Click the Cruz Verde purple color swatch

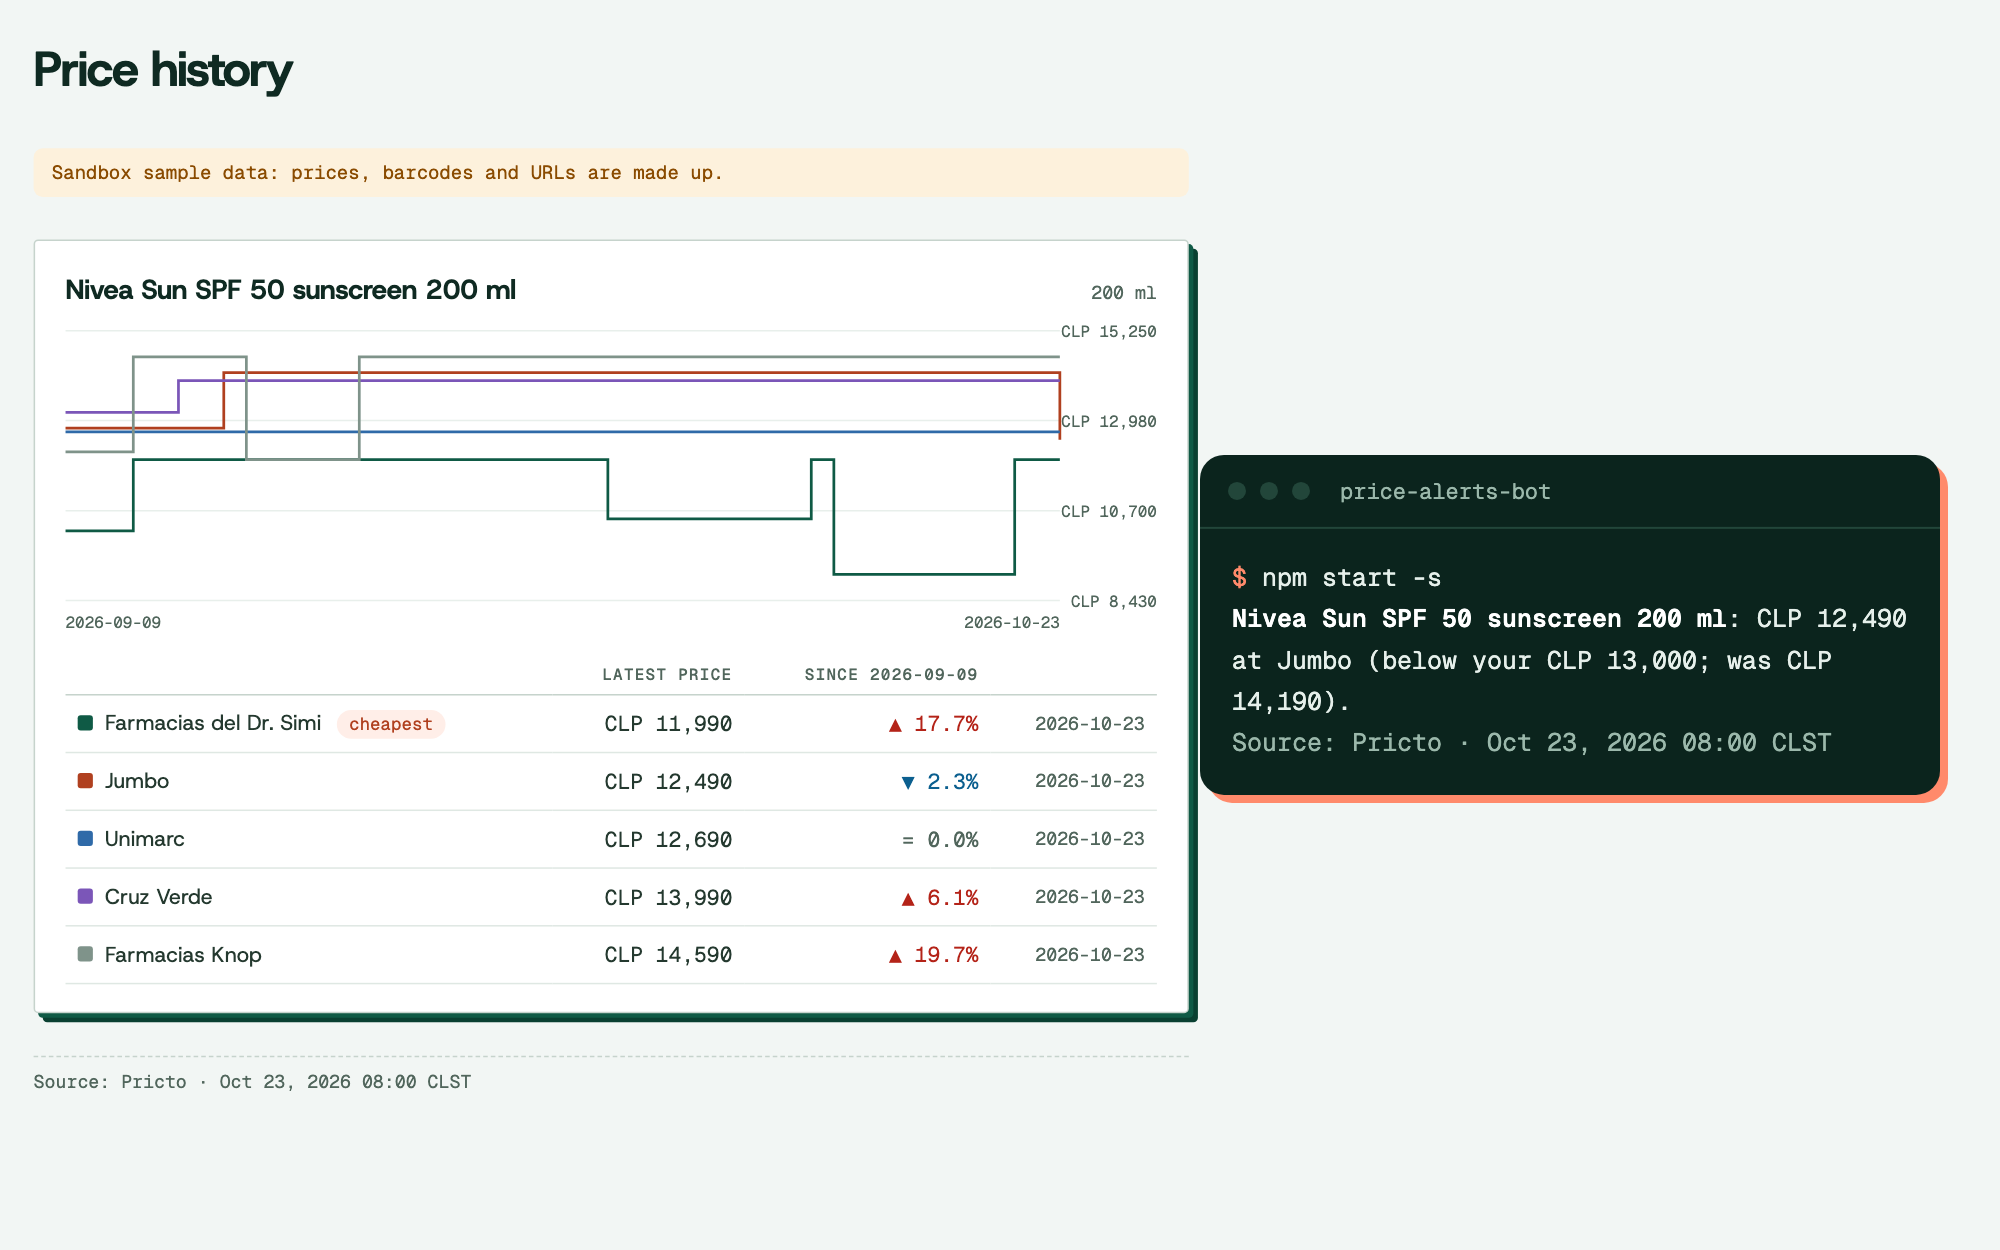[85, 897]
